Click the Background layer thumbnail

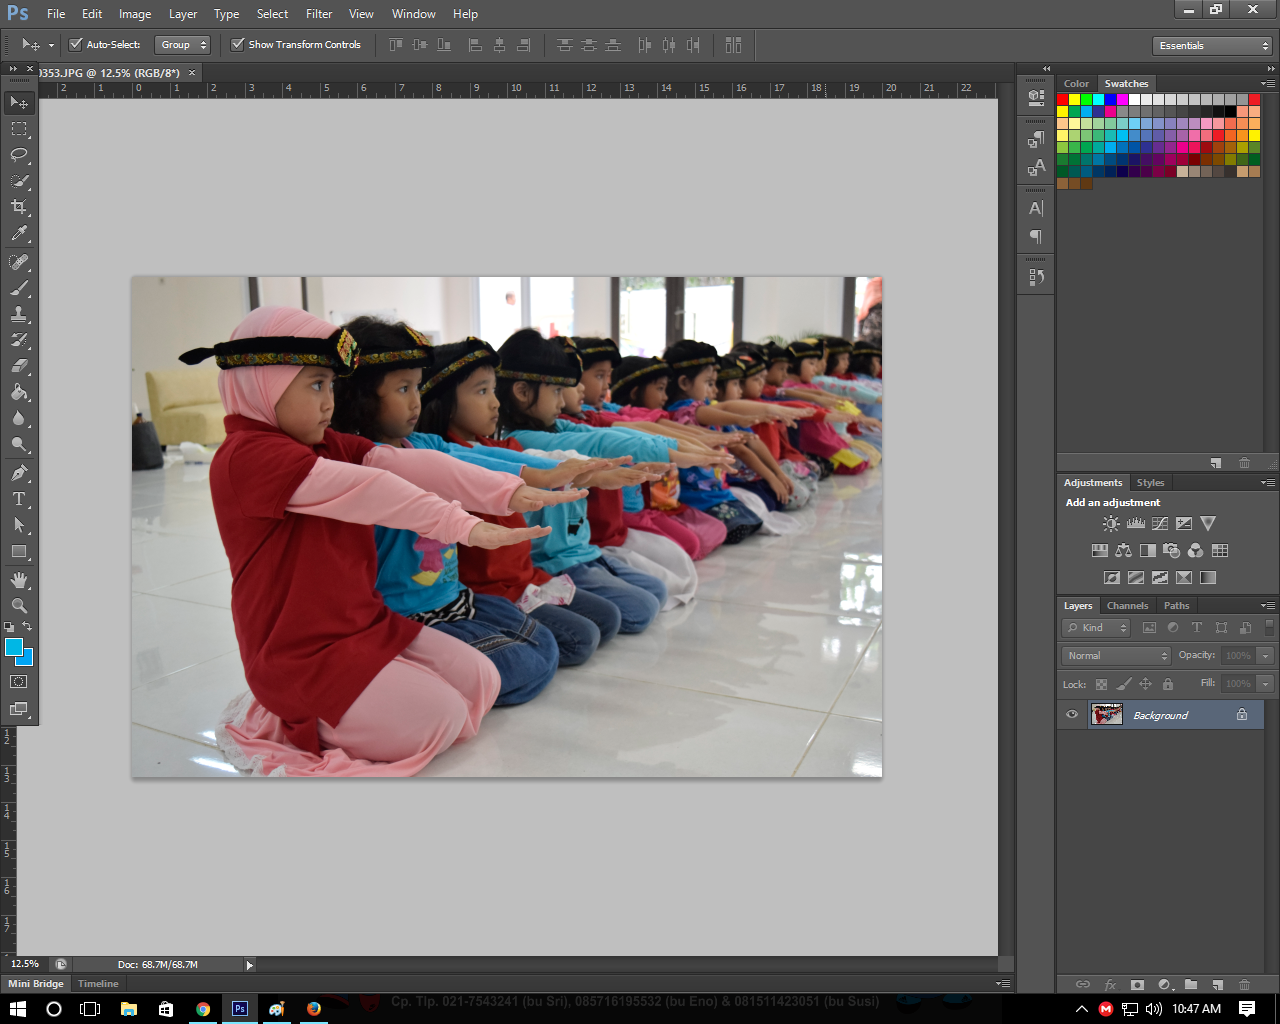tap(1107, 714)
